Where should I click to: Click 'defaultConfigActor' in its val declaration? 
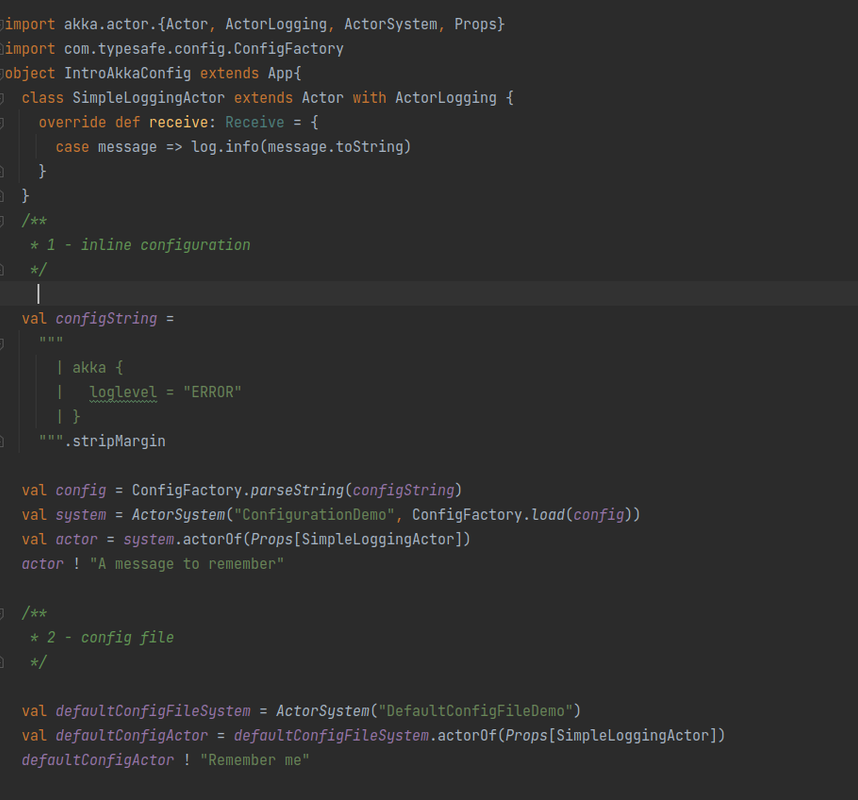tap(132, 735)
